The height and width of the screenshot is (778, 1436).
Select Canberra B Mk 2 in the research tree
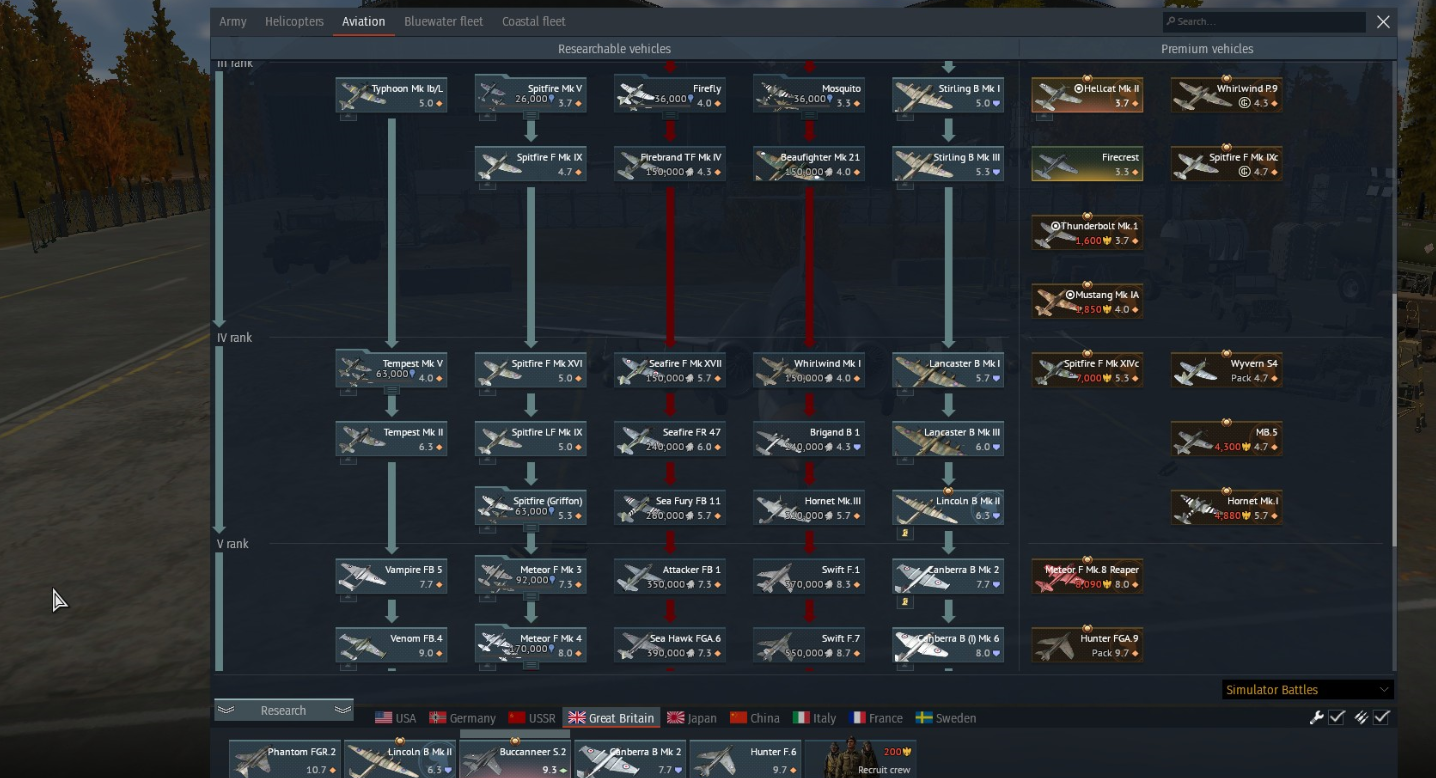[x=948, y=578]
